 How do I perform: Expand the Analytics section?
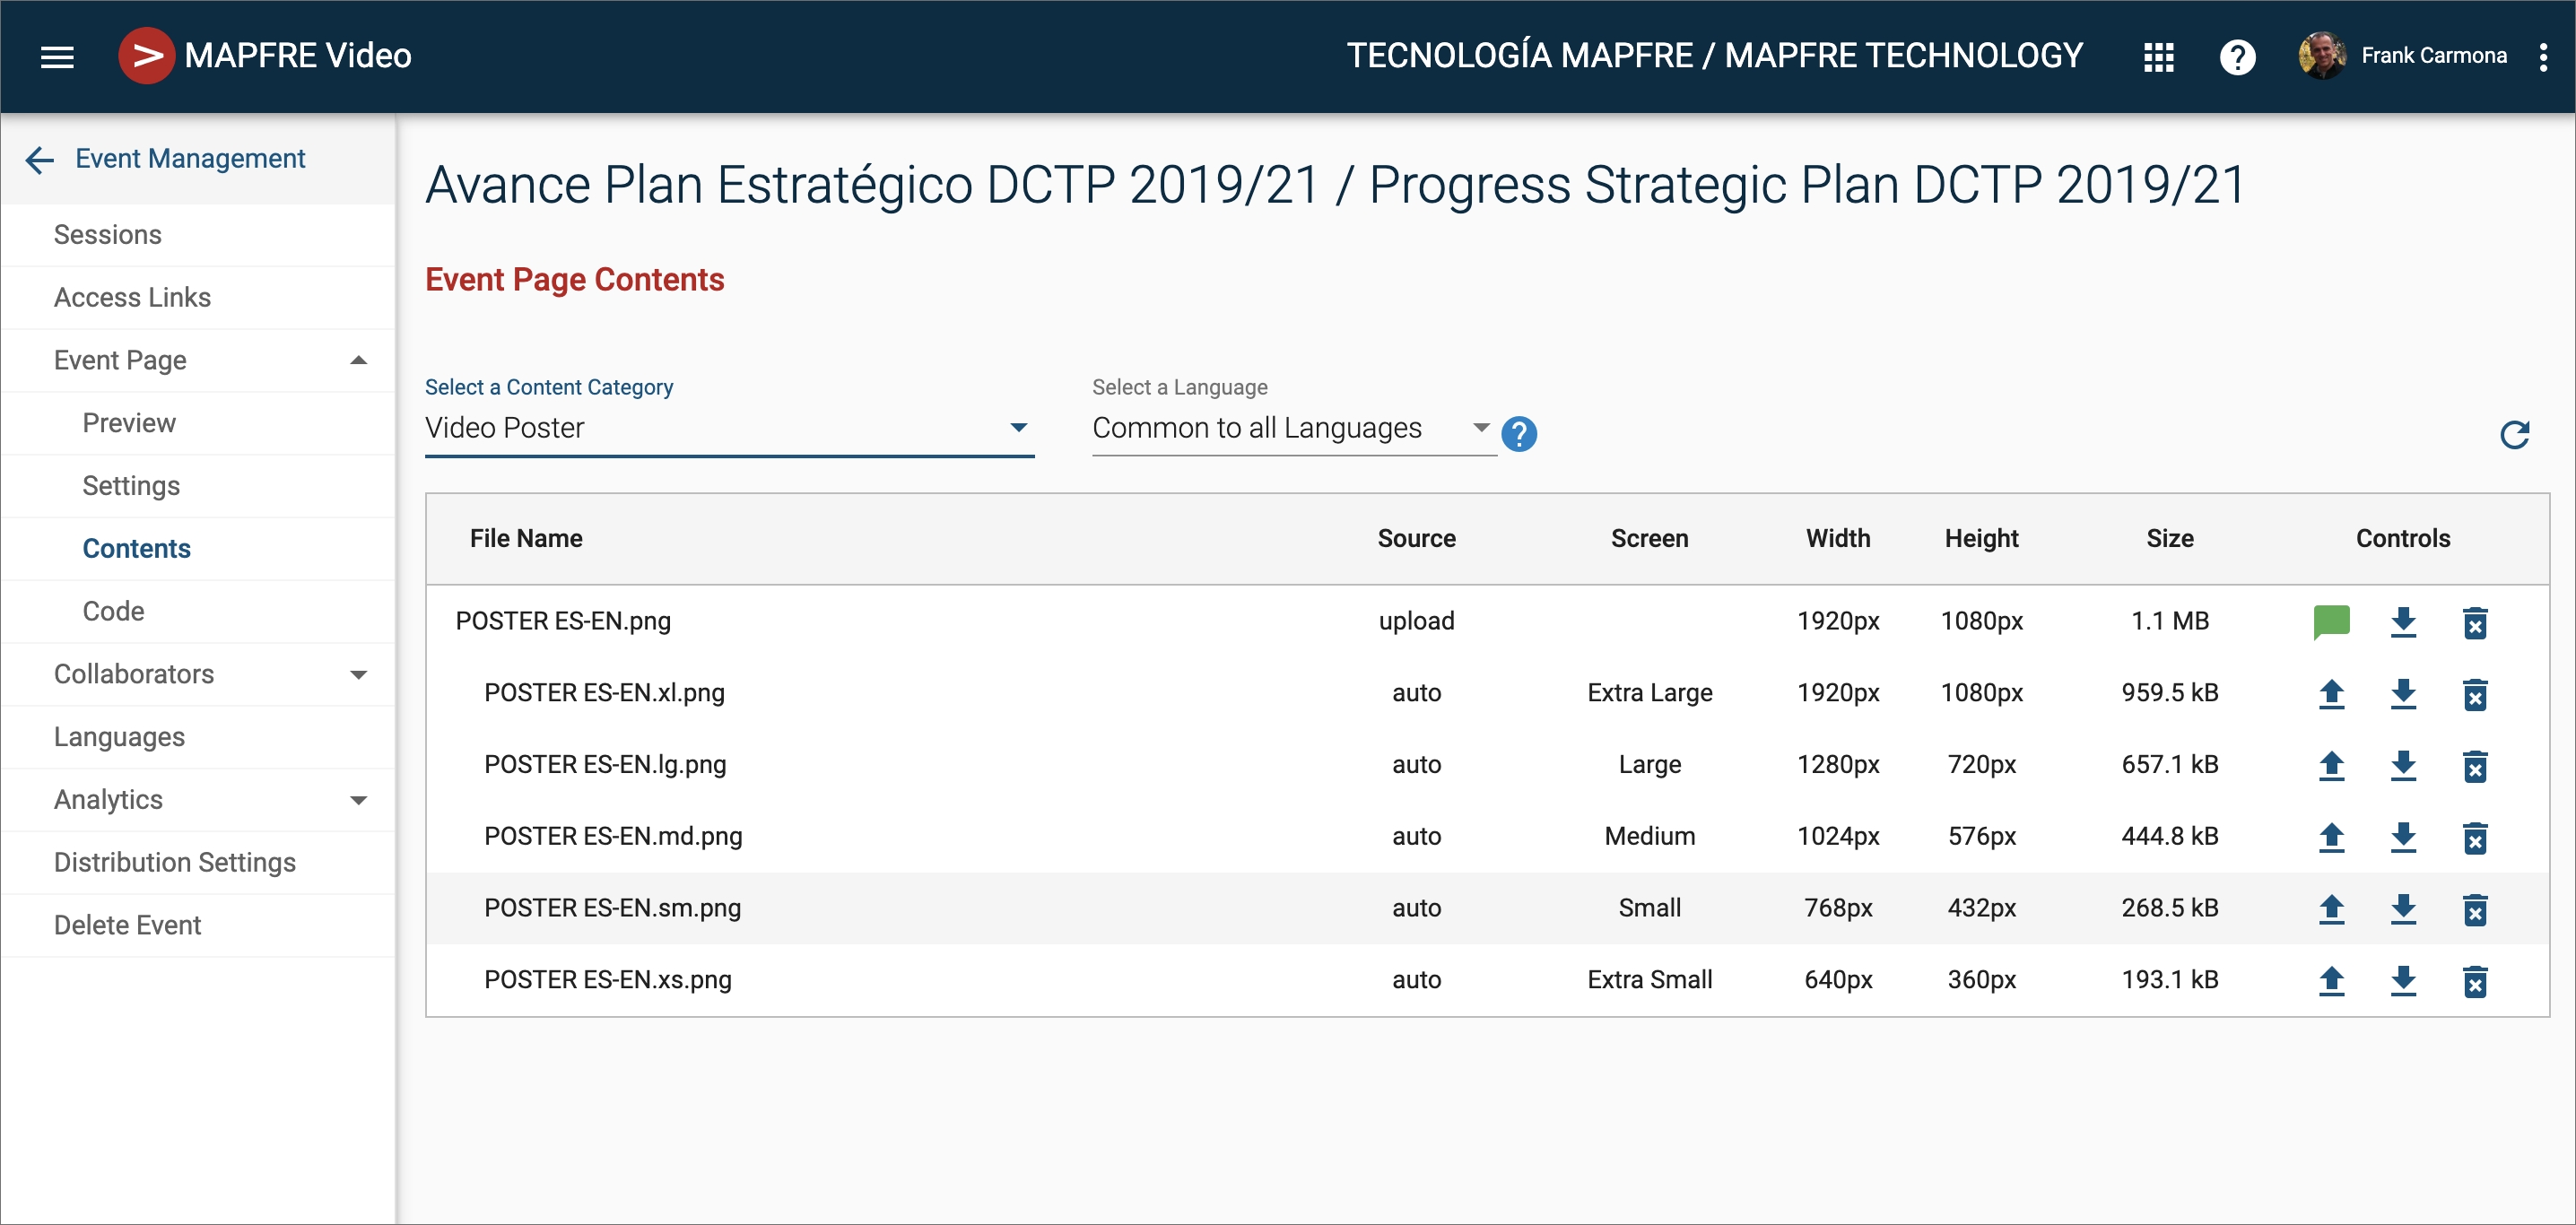pos(358,800)
